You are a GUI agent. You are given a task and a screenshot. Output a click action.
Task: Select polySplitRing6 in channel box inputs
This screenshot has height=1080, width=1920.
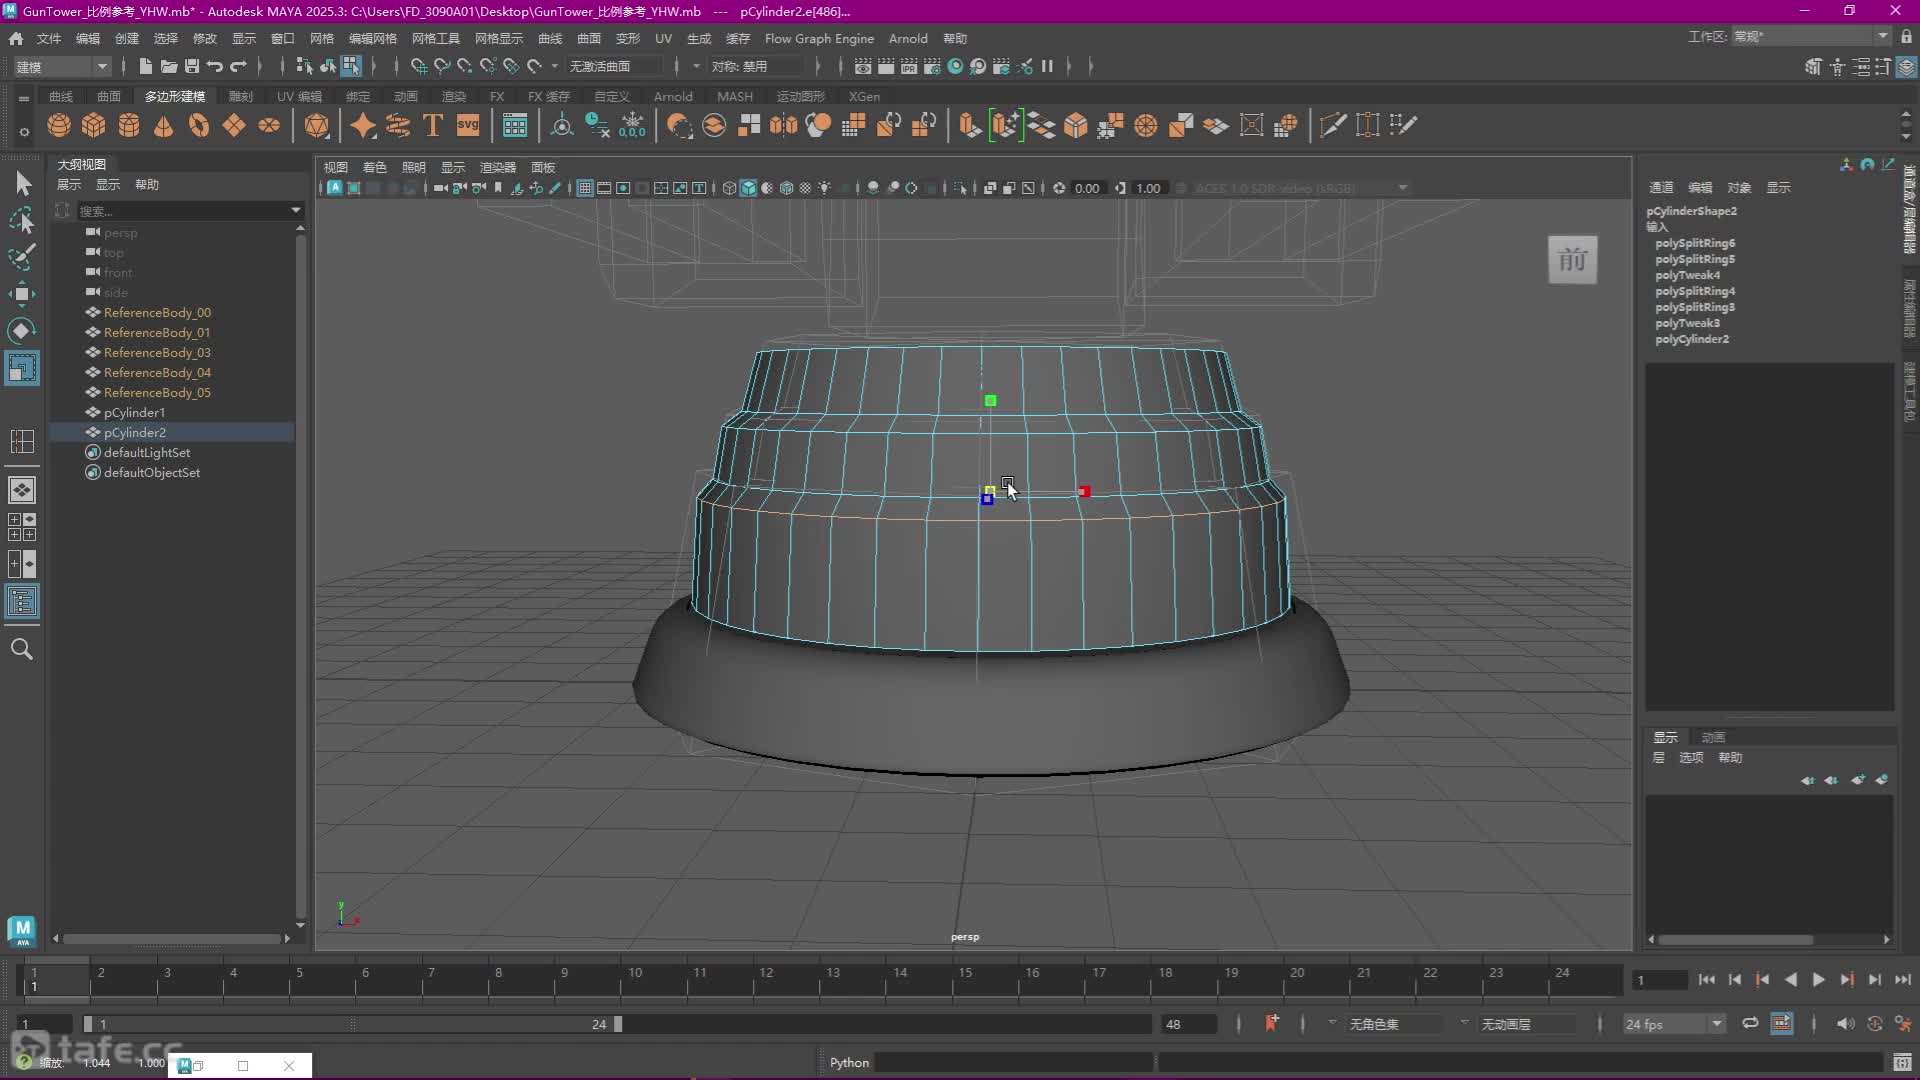[x=1694, y=243]
